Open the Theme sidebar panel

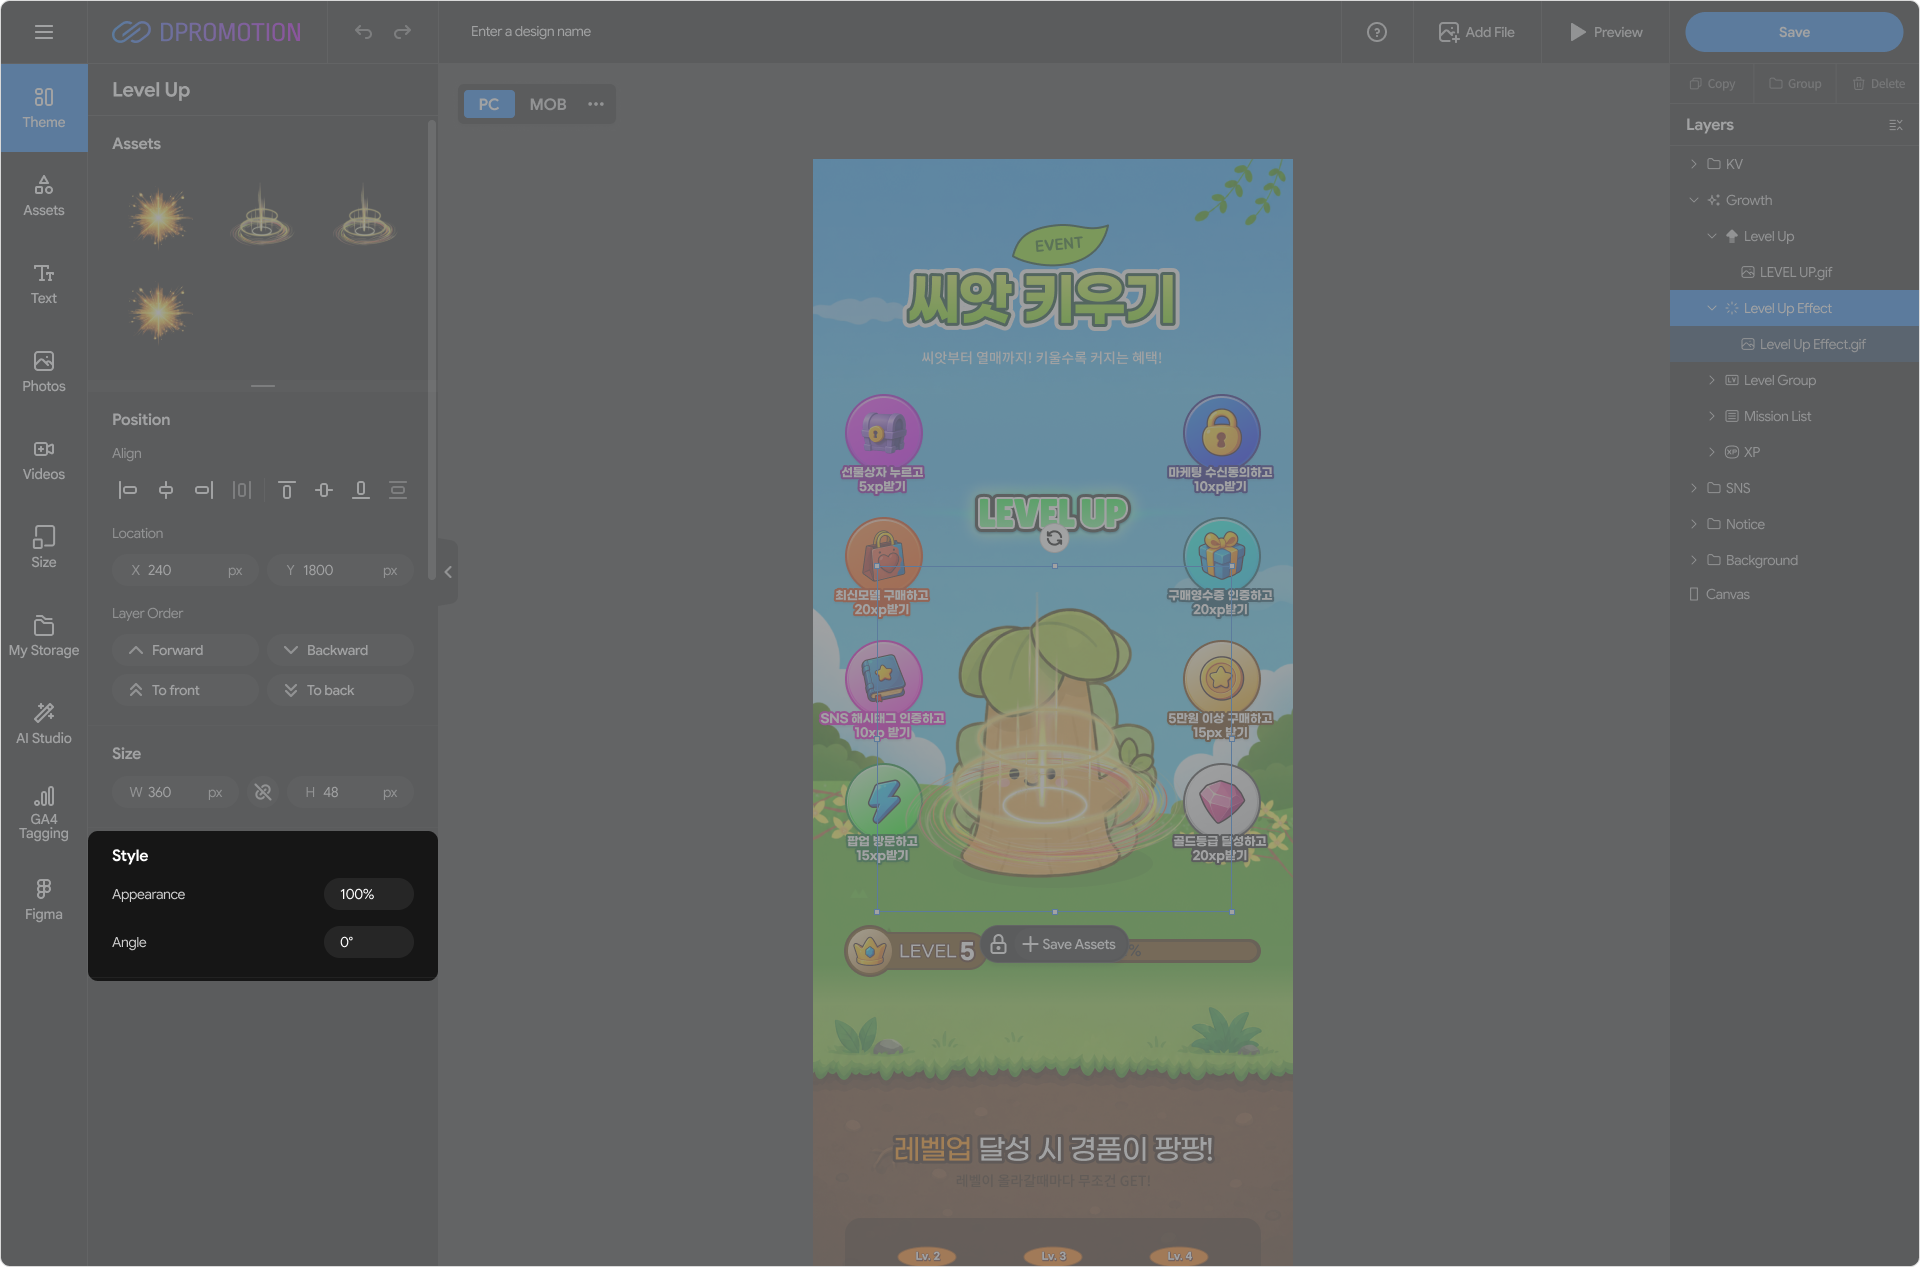click(x=44, y=108)
